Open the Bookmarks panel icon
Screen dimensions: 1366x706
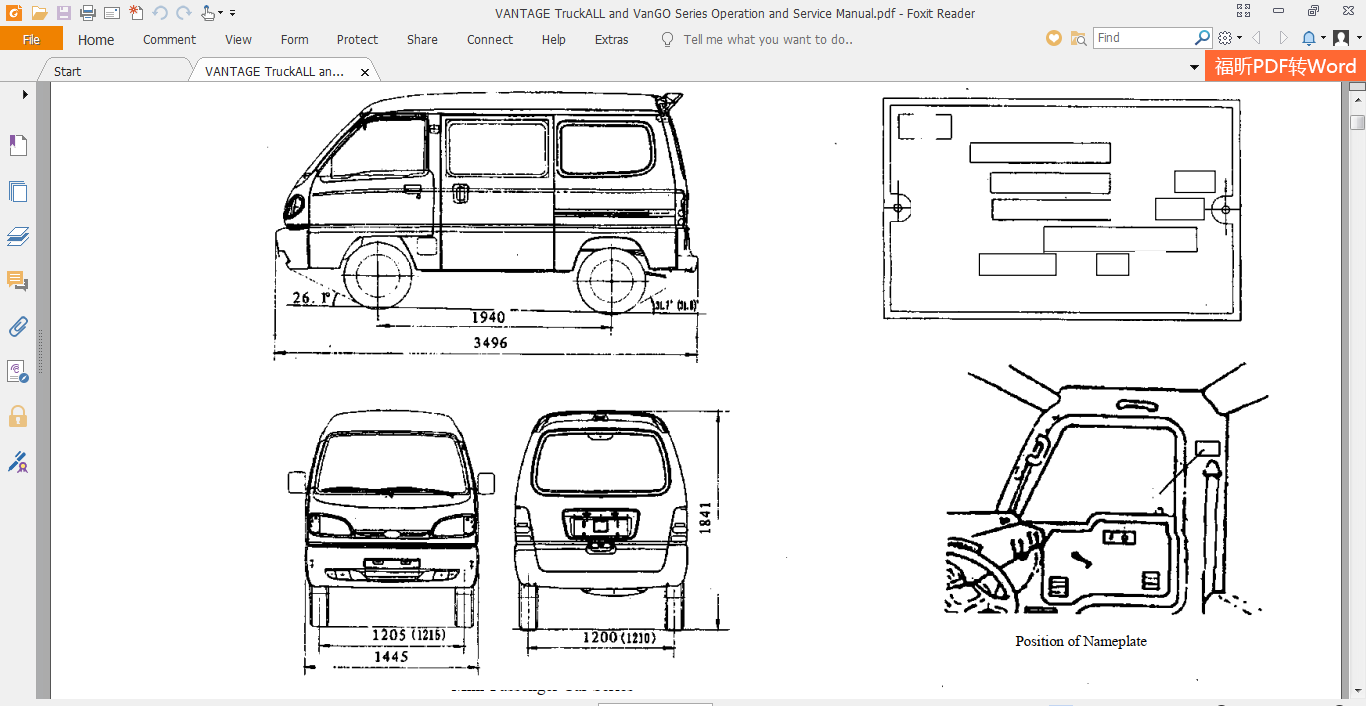point(18,144)
